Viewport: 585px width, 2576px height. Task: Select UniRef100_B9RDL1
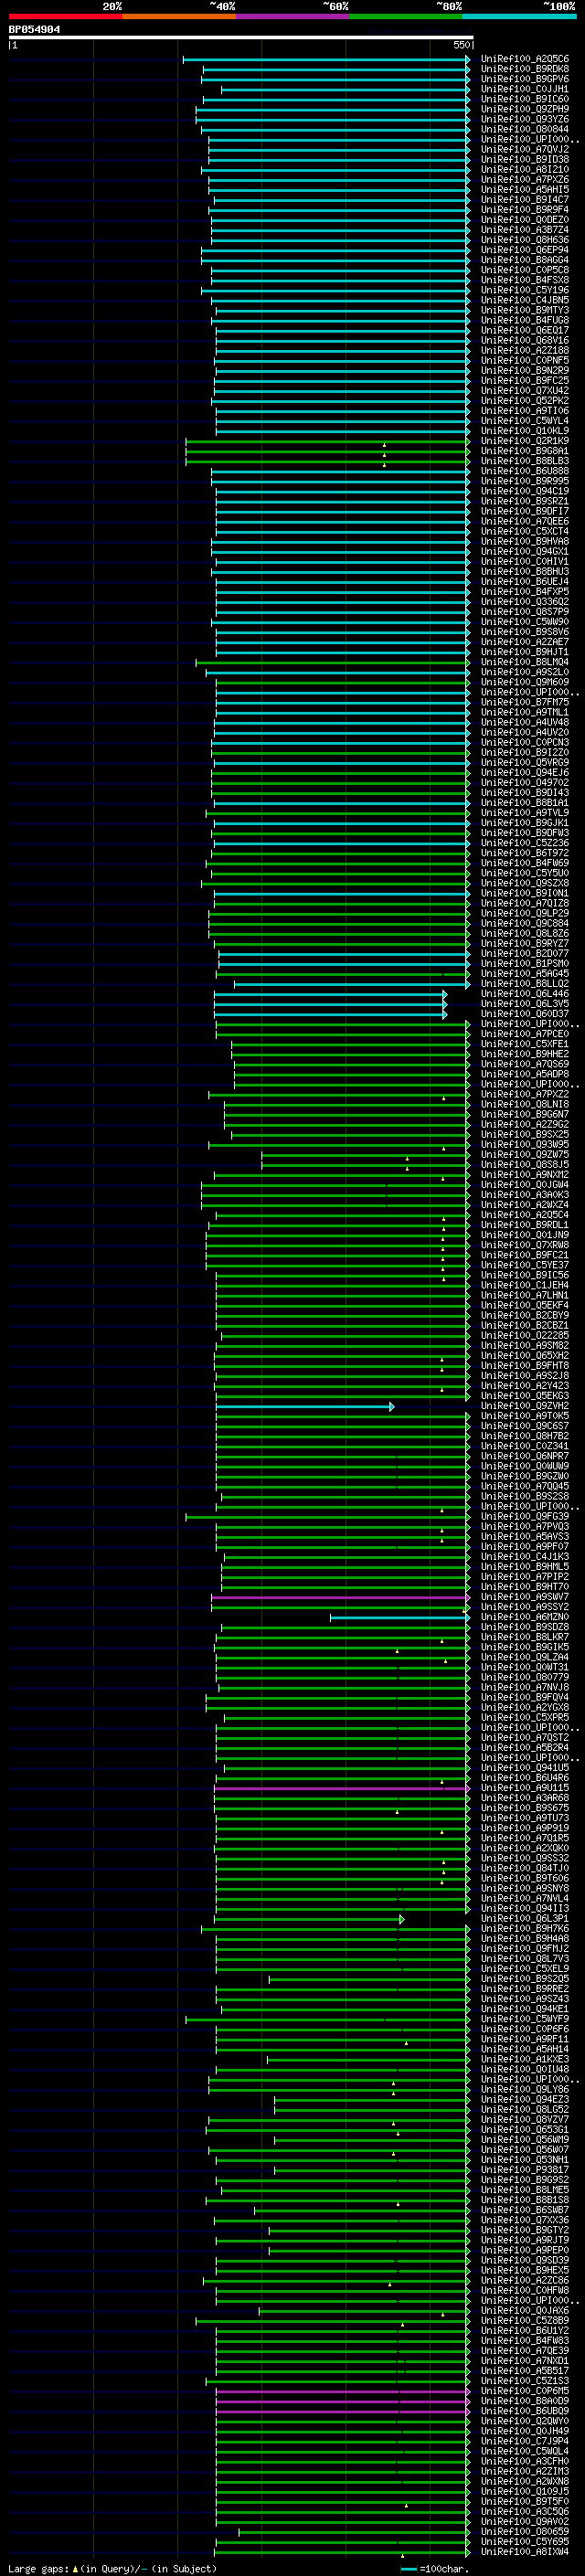pos(525,1225)
